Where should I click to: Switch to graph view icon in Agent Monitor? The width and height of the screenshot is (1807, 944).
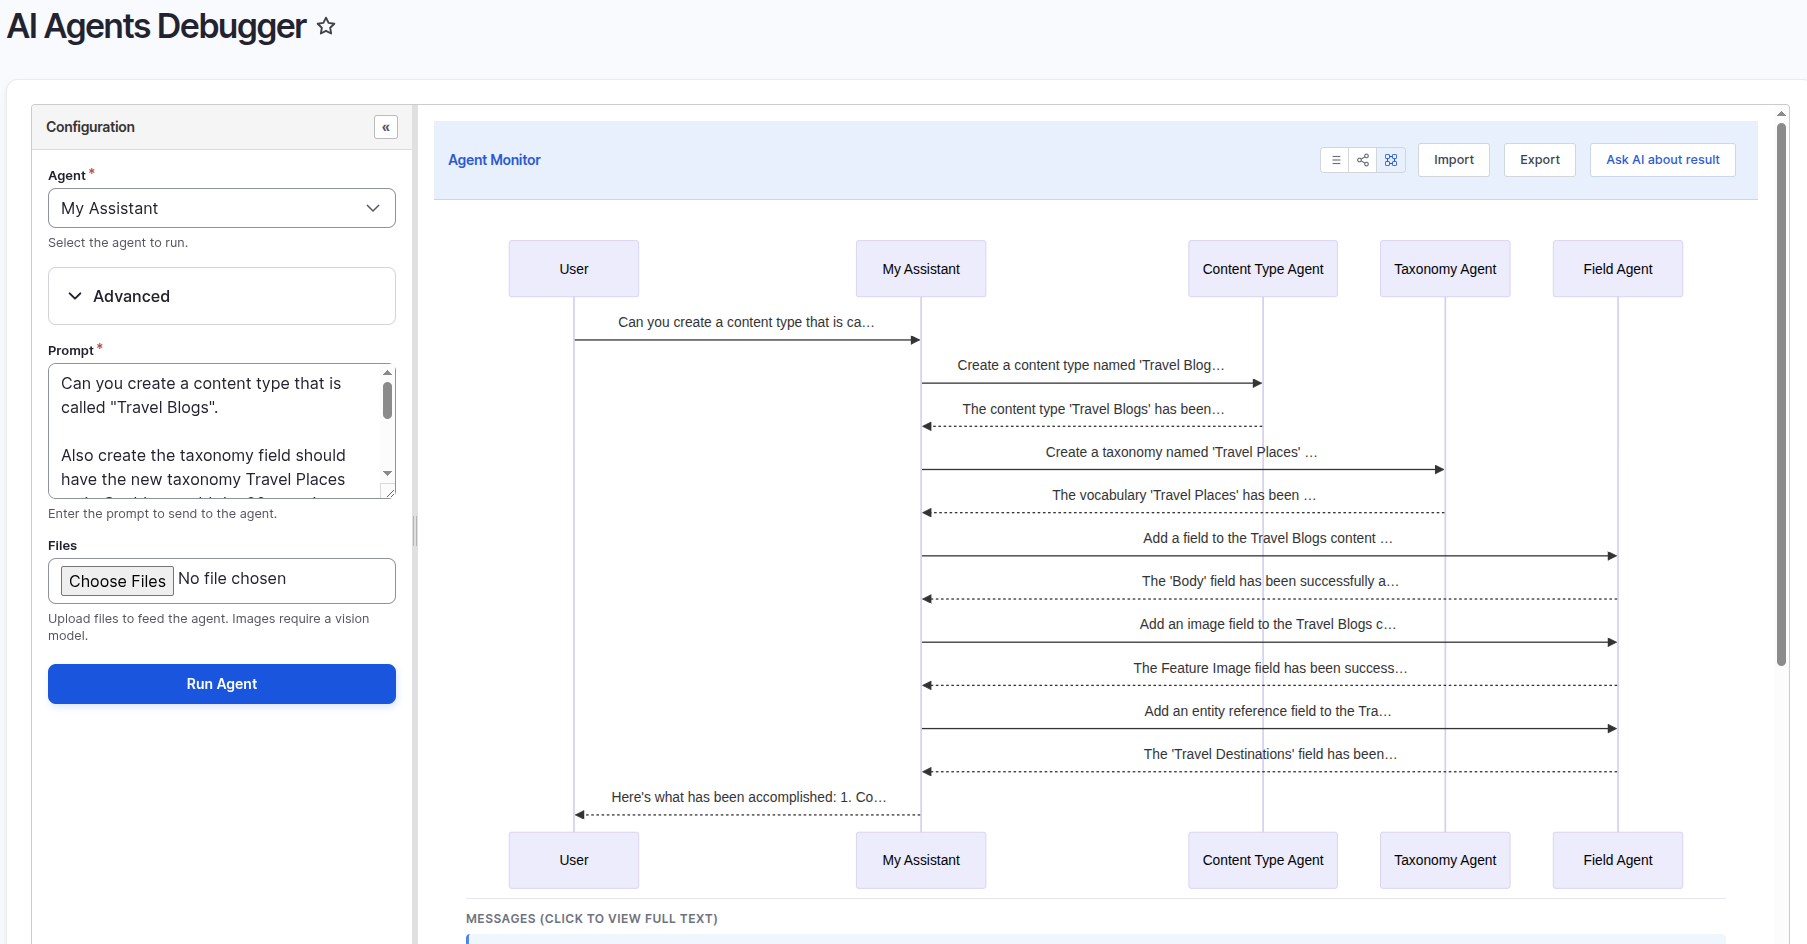coord(1363,160)
